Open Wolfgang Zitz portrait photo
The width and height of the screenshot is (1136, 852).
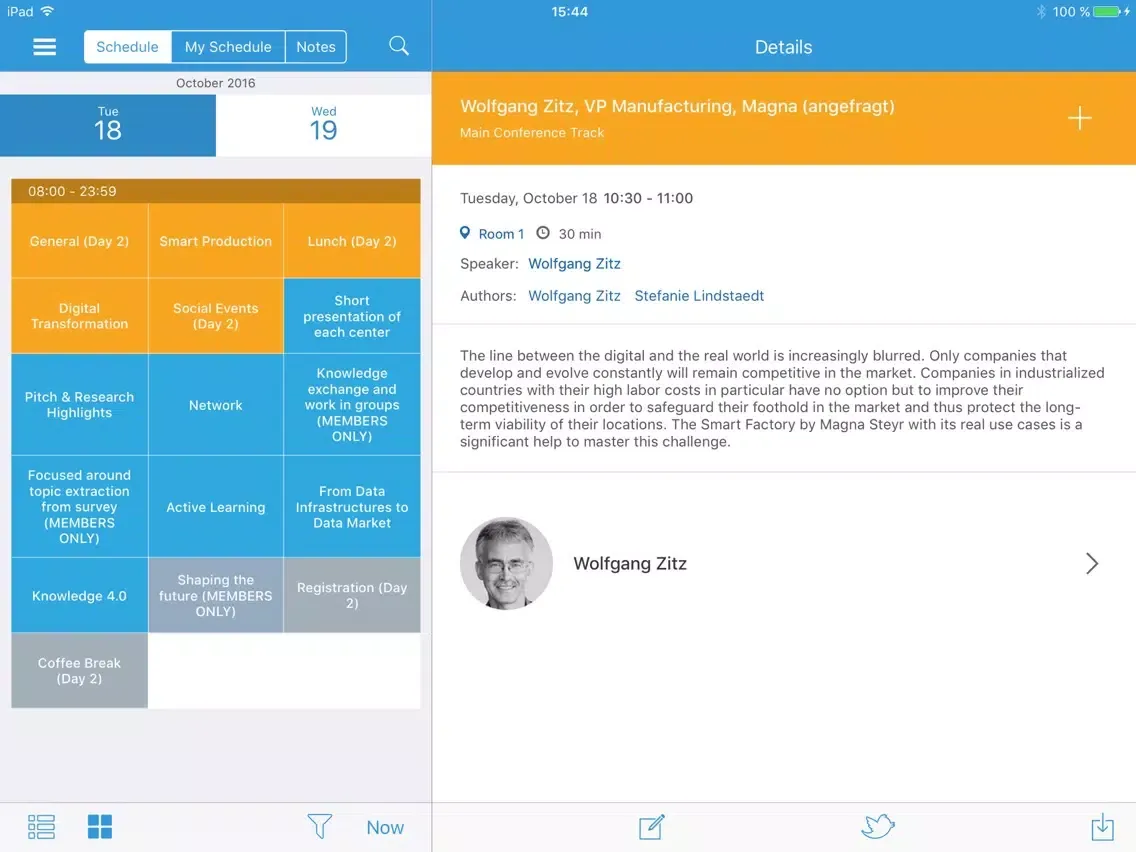click(506, 564)
